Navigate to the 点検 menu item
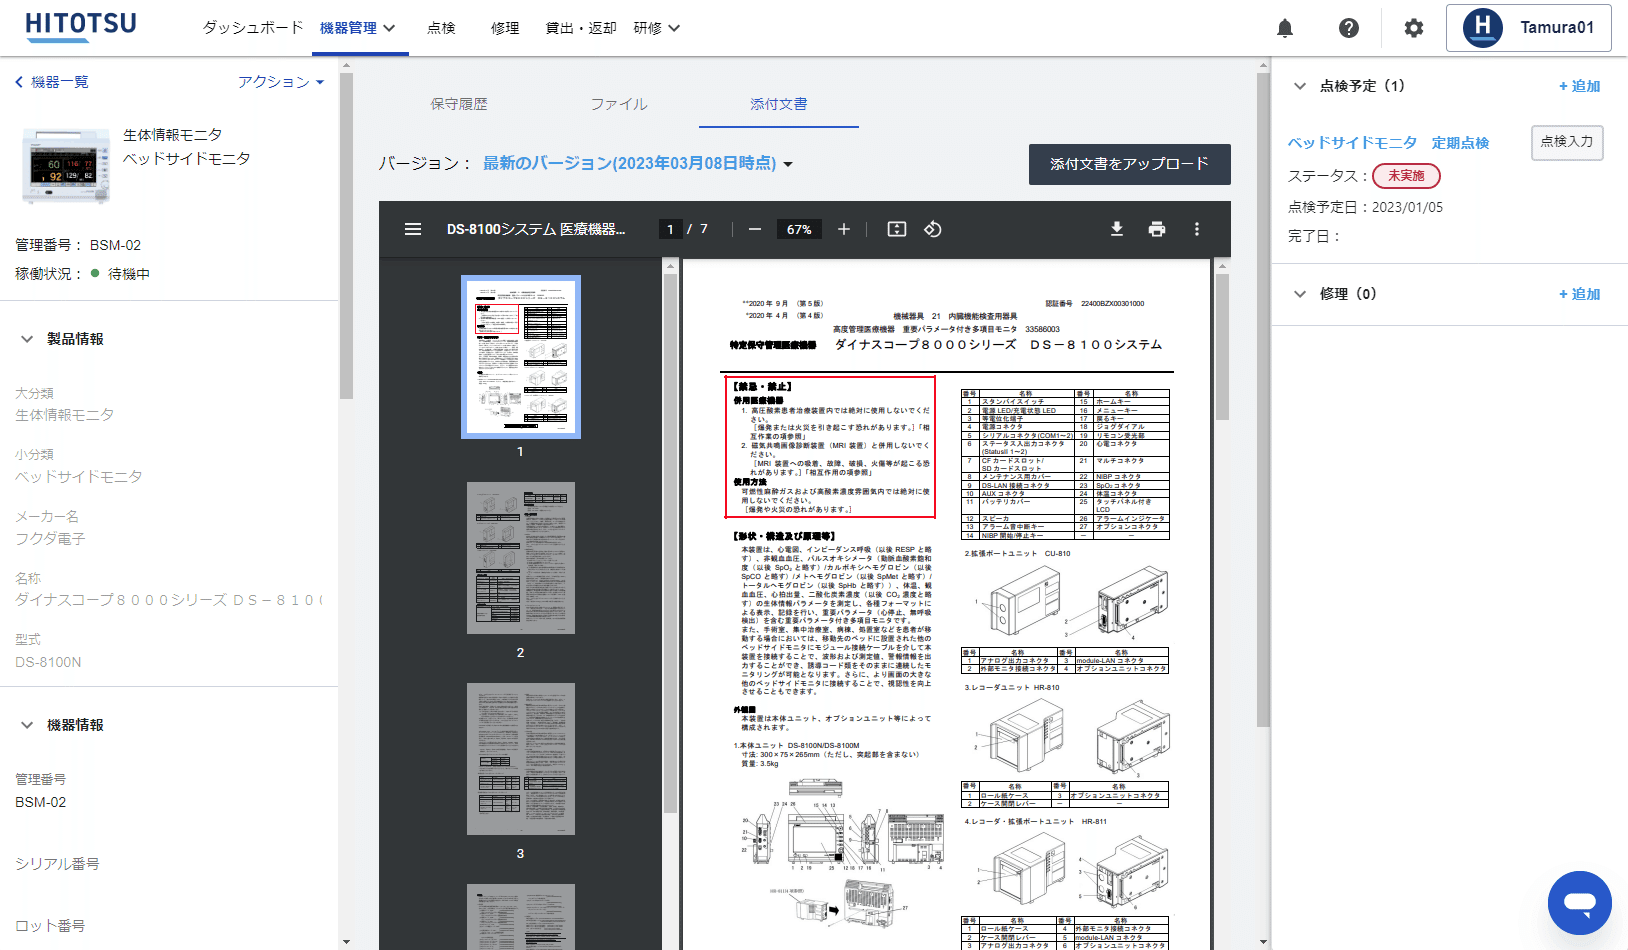Screen dimensions: 1628x950 point(441,28)
